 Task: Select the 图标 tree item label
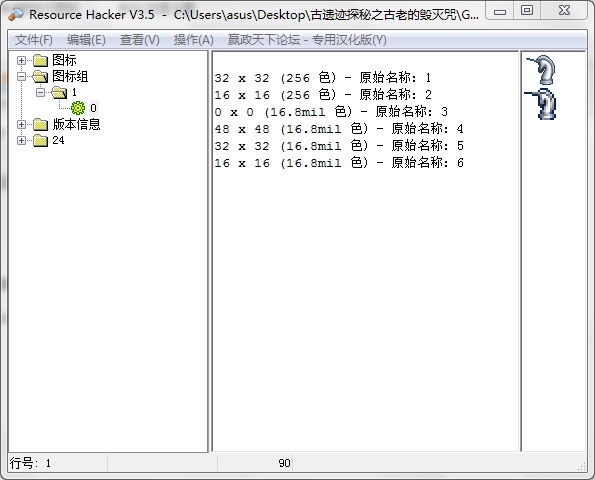click(64, 60)
